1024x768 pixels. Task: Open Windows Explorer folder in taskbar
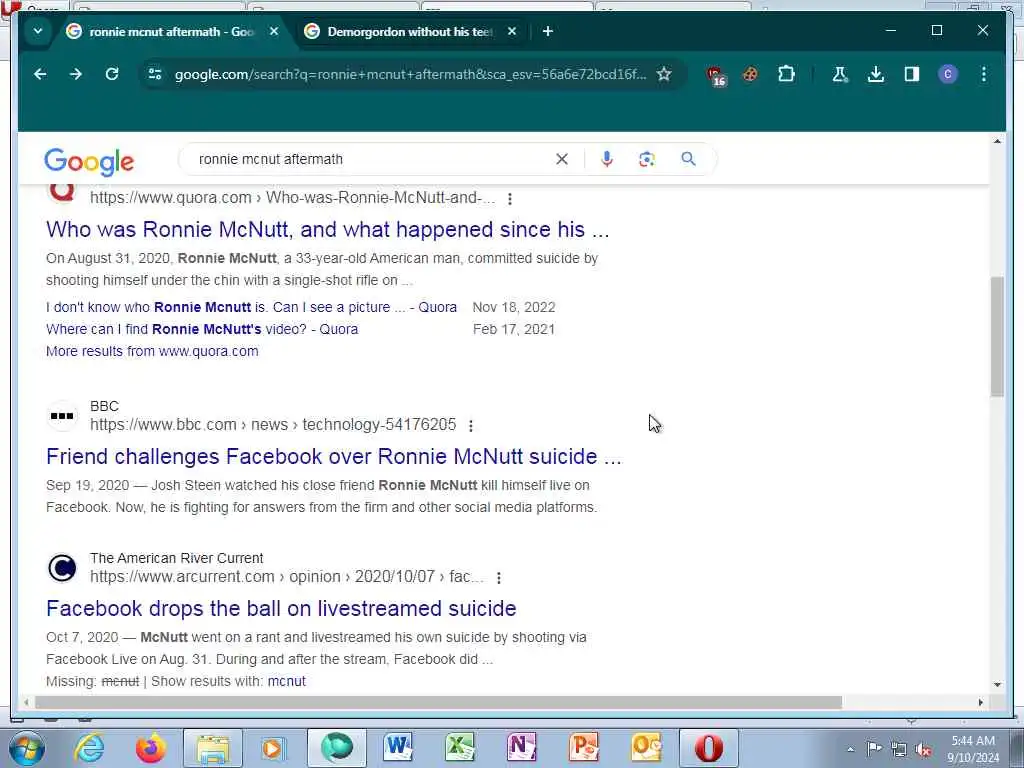coord(213,748)
